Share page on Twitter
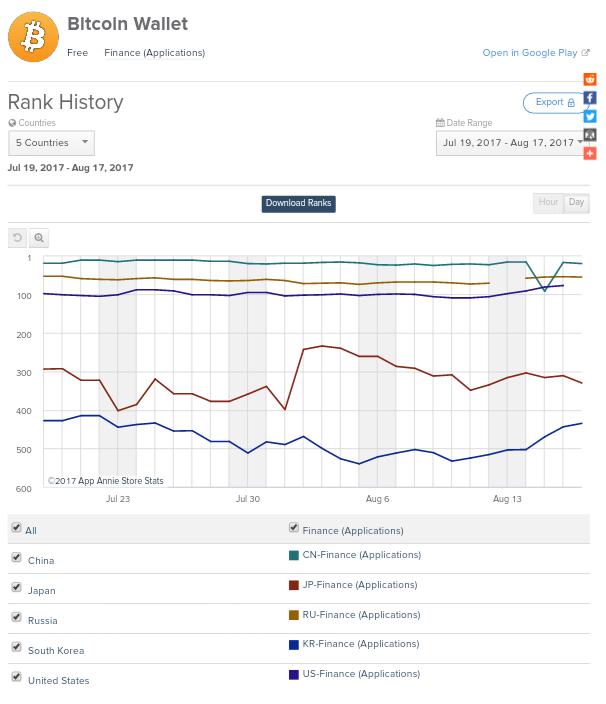The image size is (606, 704). [x=590, y=116]
